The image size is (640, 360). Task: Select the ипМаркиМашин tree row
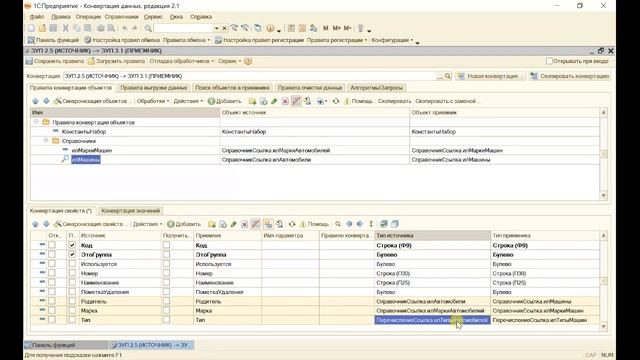pyautogui.click(x=315, y=150)
